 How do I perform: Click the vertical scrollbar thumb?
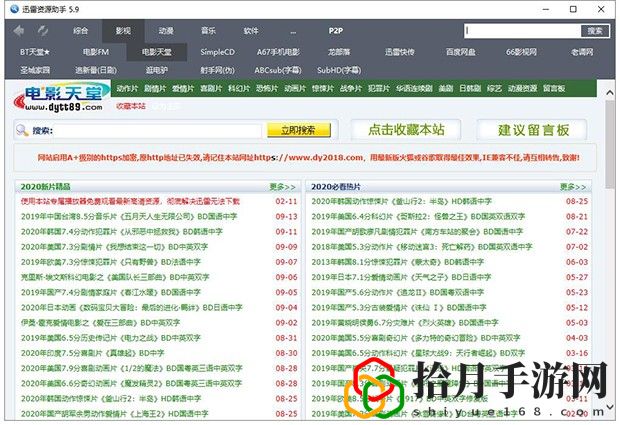coord(610,144)
